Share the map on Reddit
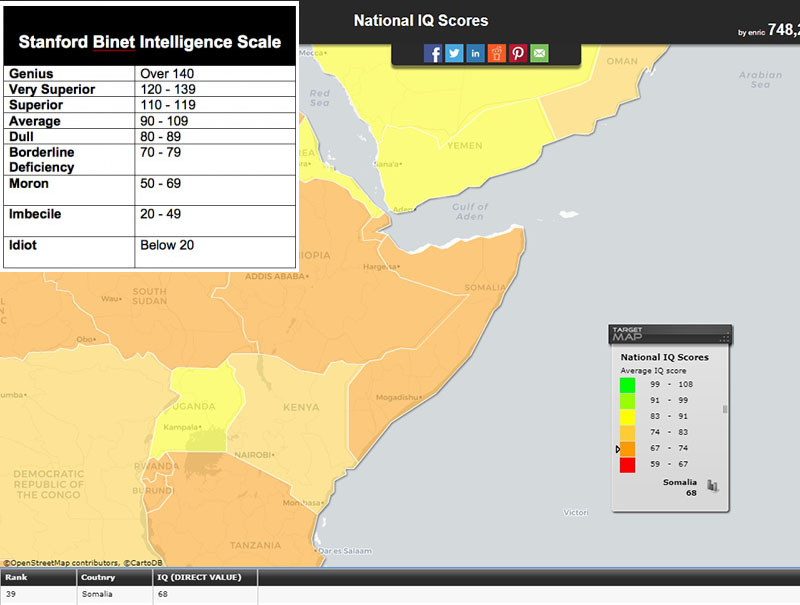 (497, 54)
